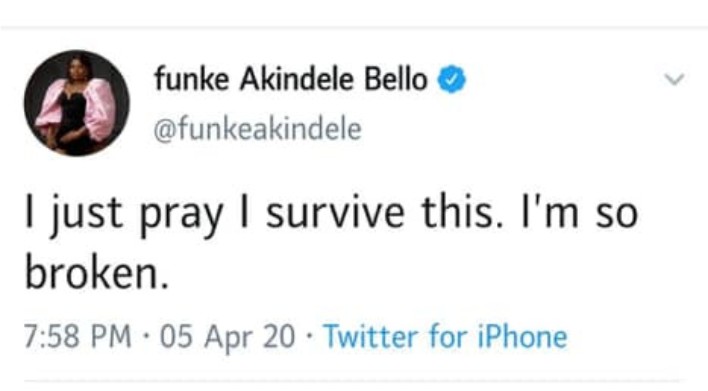This screenshot has width=708, height=391.
Task: Click the word "broken." in the tweet
Action: coord(97,273)
